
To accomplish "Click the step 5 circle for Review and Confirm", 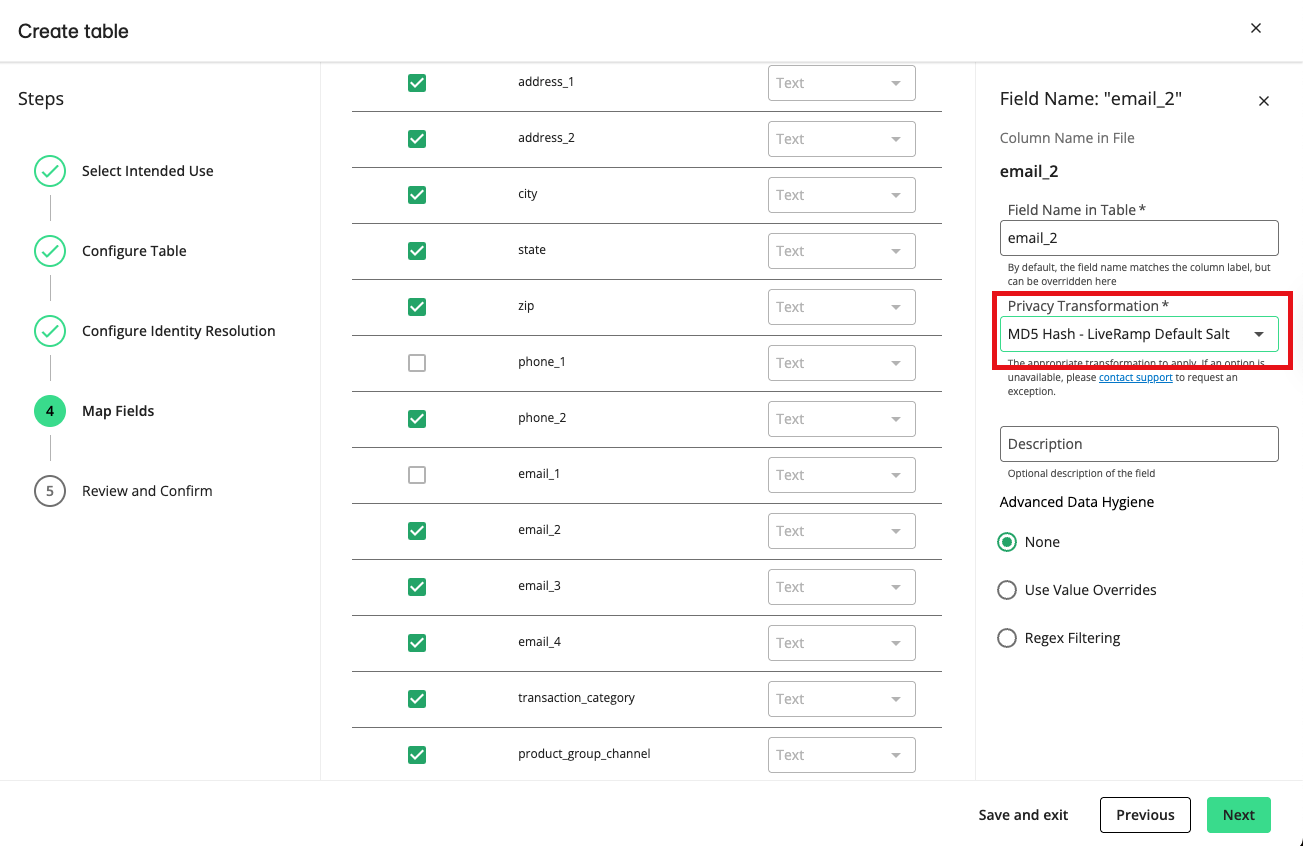I will click(x=50, y=491).
